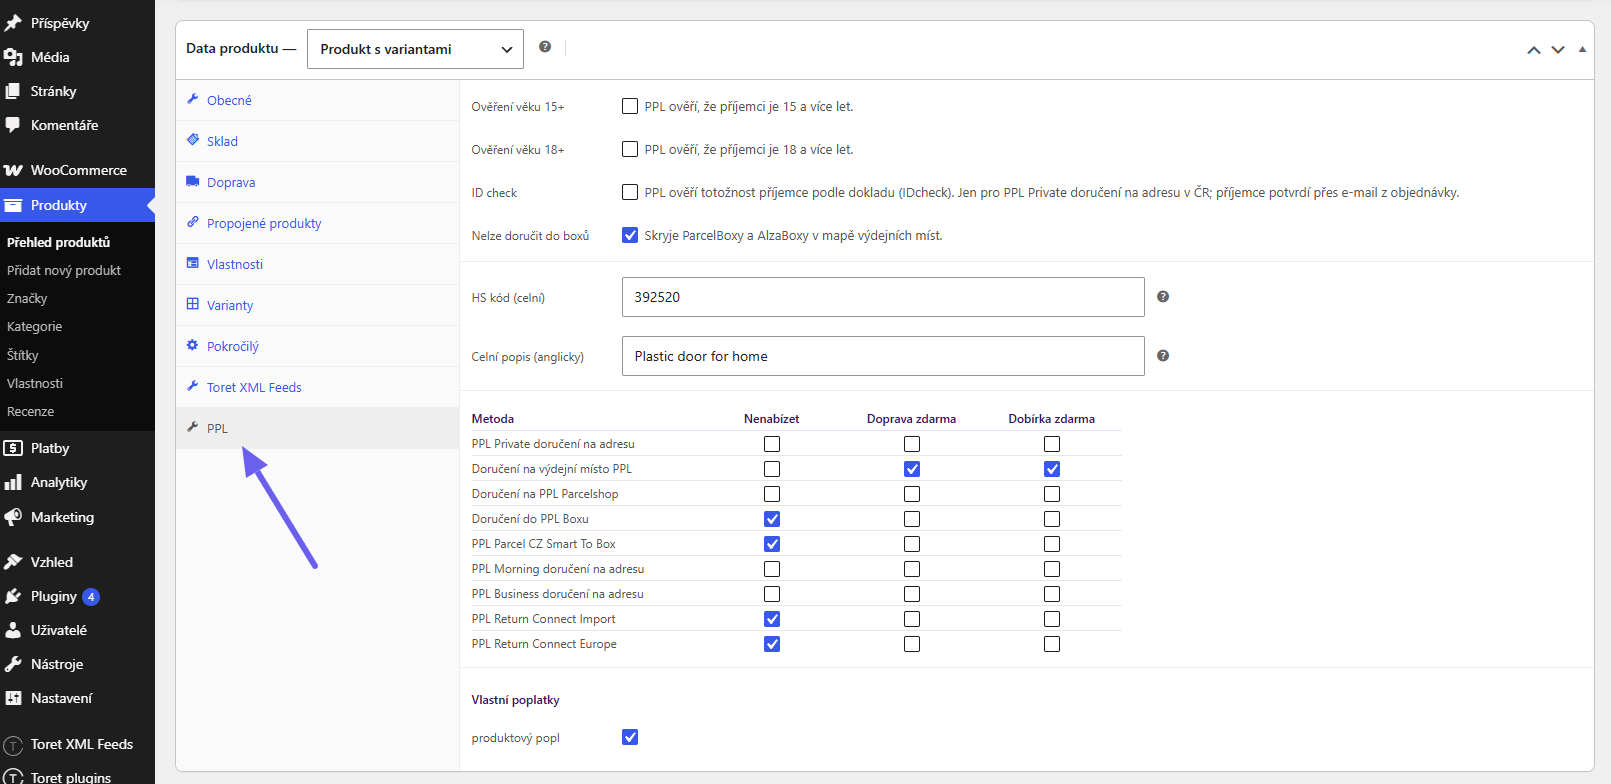Viewport: 1611px width, 784px height.
Task: Click help icon next to Celní popis field
Action: tap(1163, 356)
